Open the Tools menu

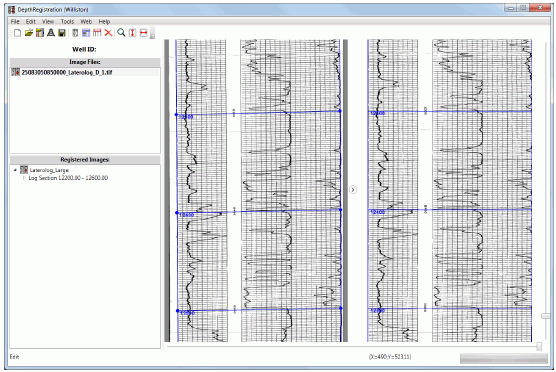pyautogui.click(x=67, y=22)
